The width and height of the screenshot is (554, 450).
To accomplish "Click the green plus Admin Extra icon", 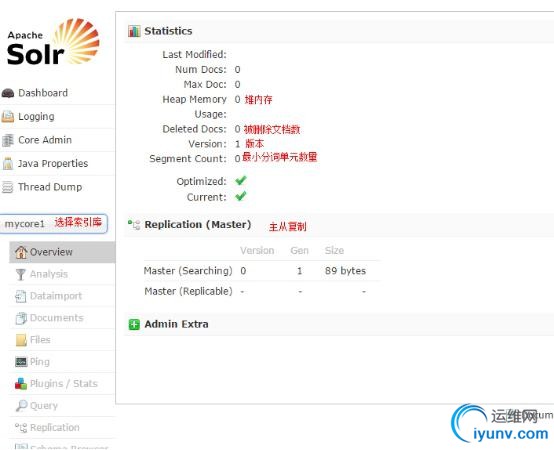I will [134, 324].
